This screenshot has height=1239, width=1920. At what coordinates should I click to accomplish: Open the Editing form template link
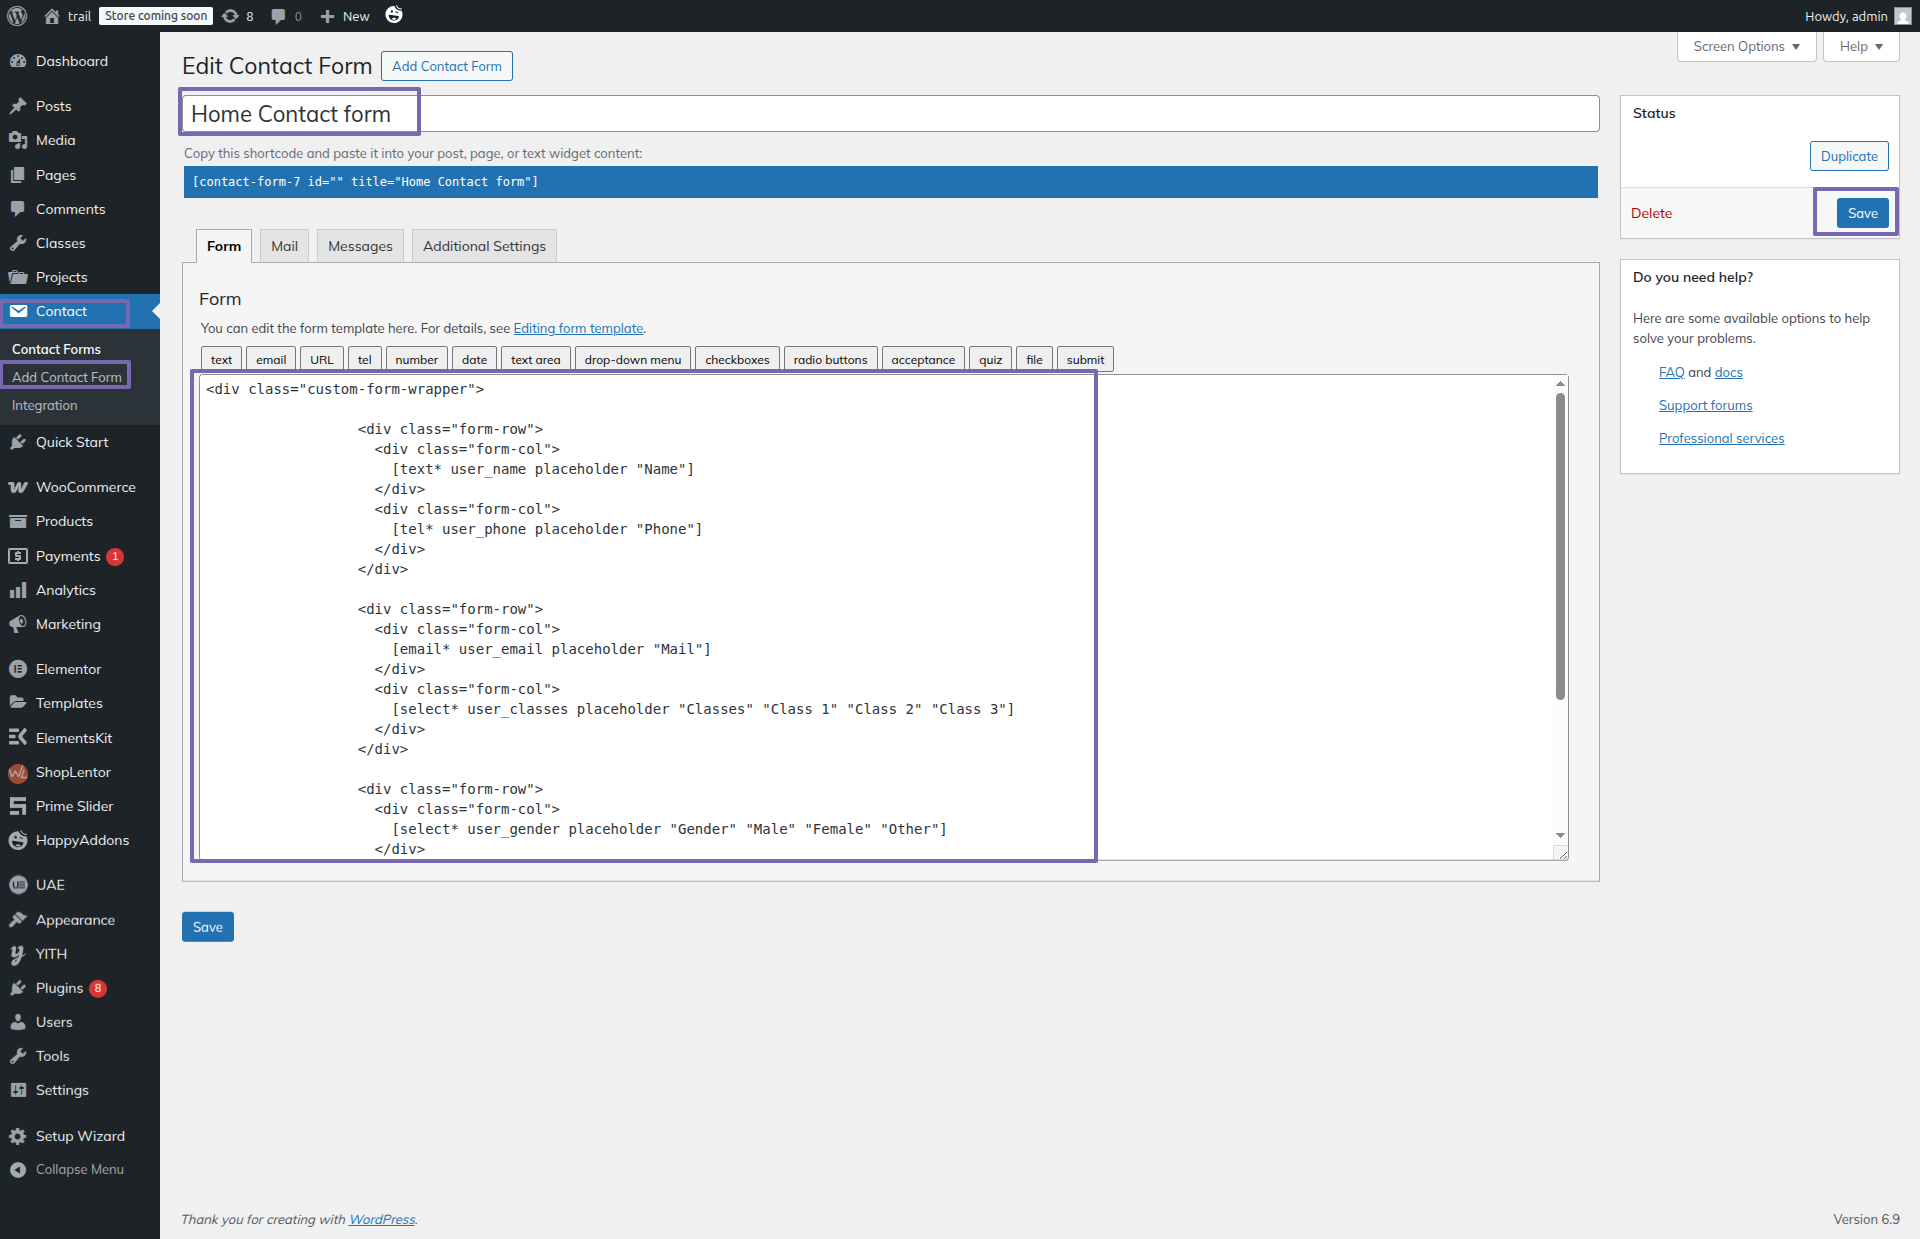tap(578, 329)
